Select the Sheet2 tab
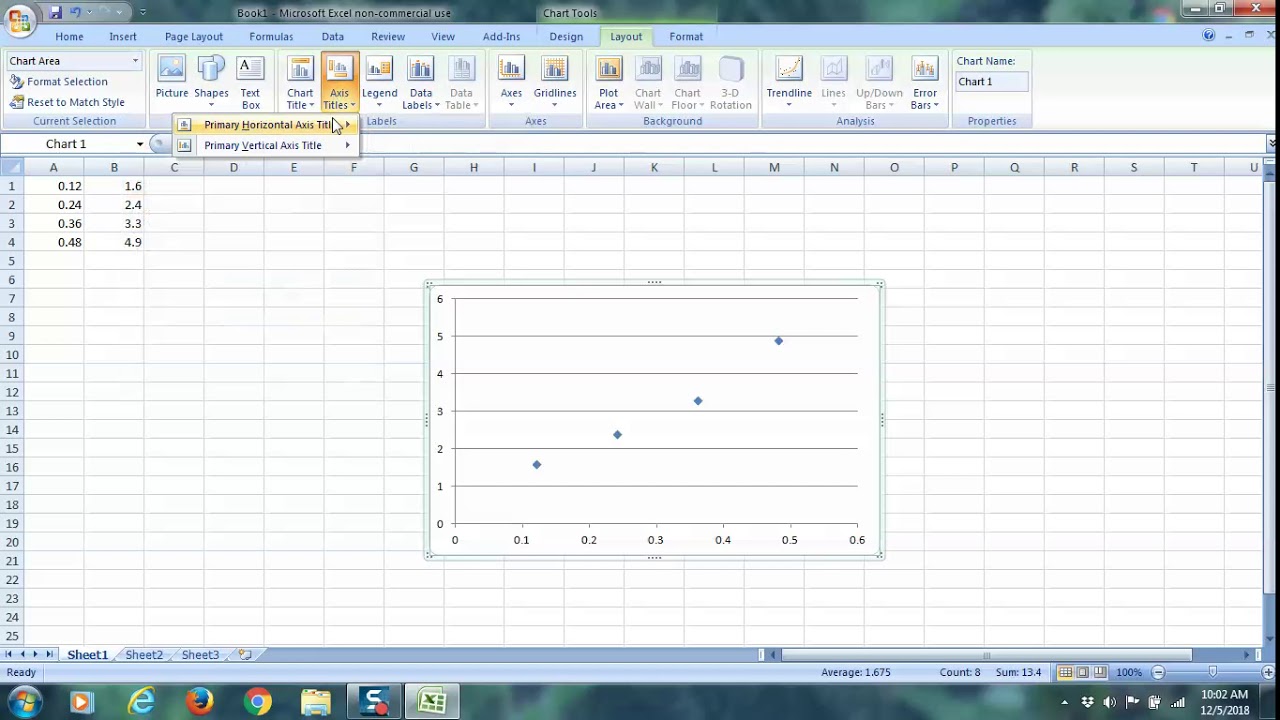The height and width of the screenshot is (720, 1280). [x=144, y=655]
